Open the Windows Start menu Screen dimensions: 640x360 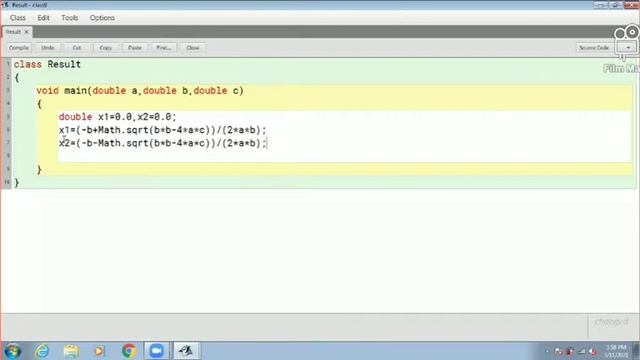[x=13, y=351]
